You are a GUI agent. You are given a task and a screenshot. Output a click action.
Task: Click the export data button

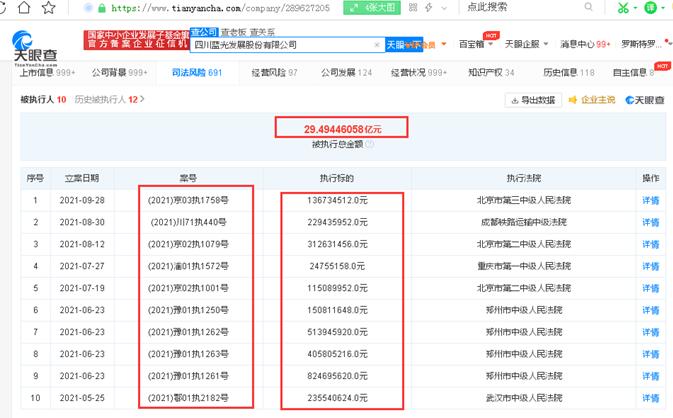[x=534, y=100]
